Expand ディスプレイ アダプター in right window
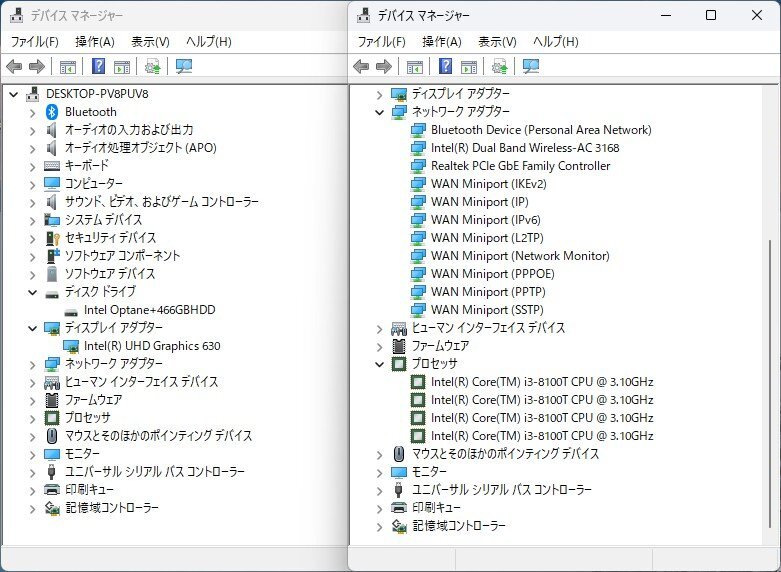781x572 pixels. tap(380, 95)
